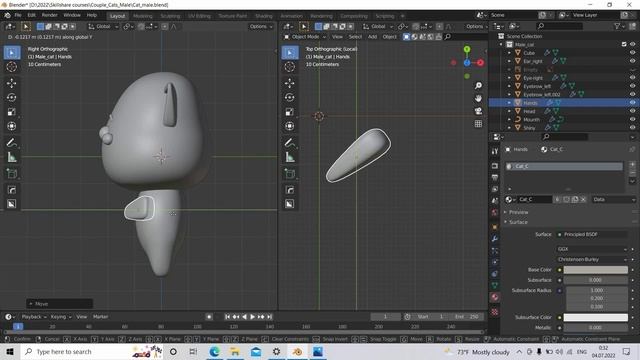Screen dimensions: 640x360
Task: Open the Tool properties tab
Action: point(495,151)
